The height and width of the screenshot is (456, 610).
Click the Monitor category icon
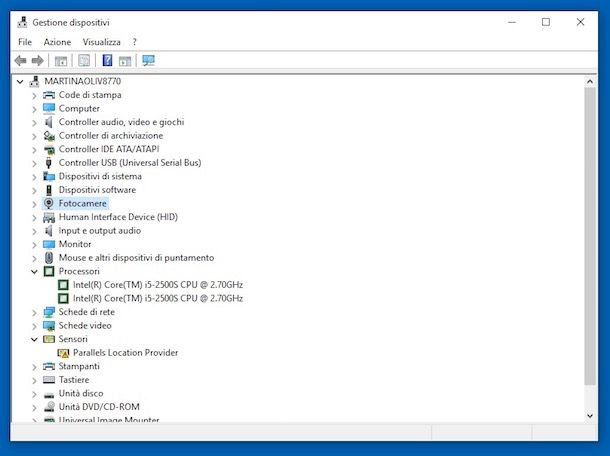pos(49,244)
